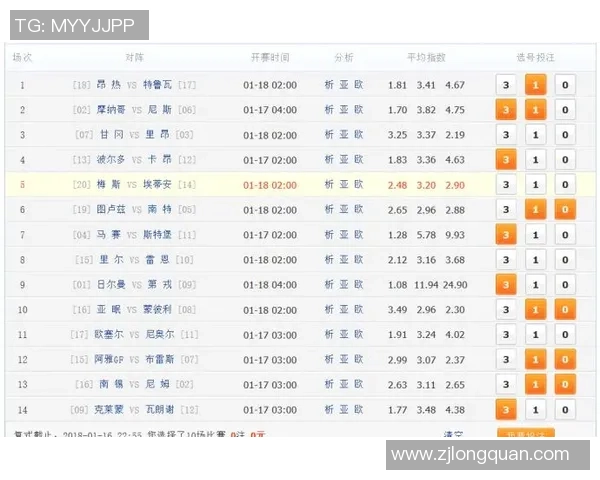Click the 开赛时间 column header
600x480 pixels.
coord(270,57)
